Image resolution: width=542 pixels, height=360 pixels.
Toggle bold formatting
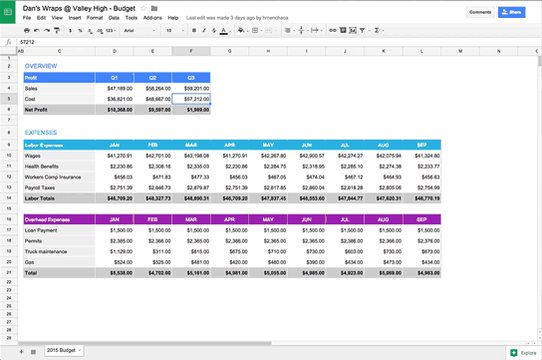[x=194, y=30]
